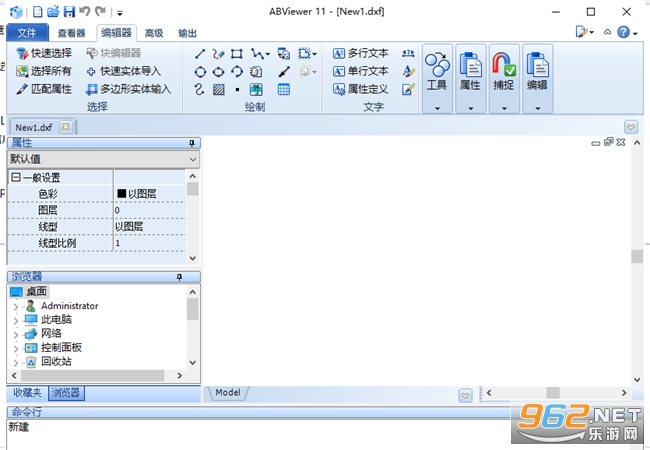
Task: Expand the 控制面板 tree node
Action: [x=16, y=349]
